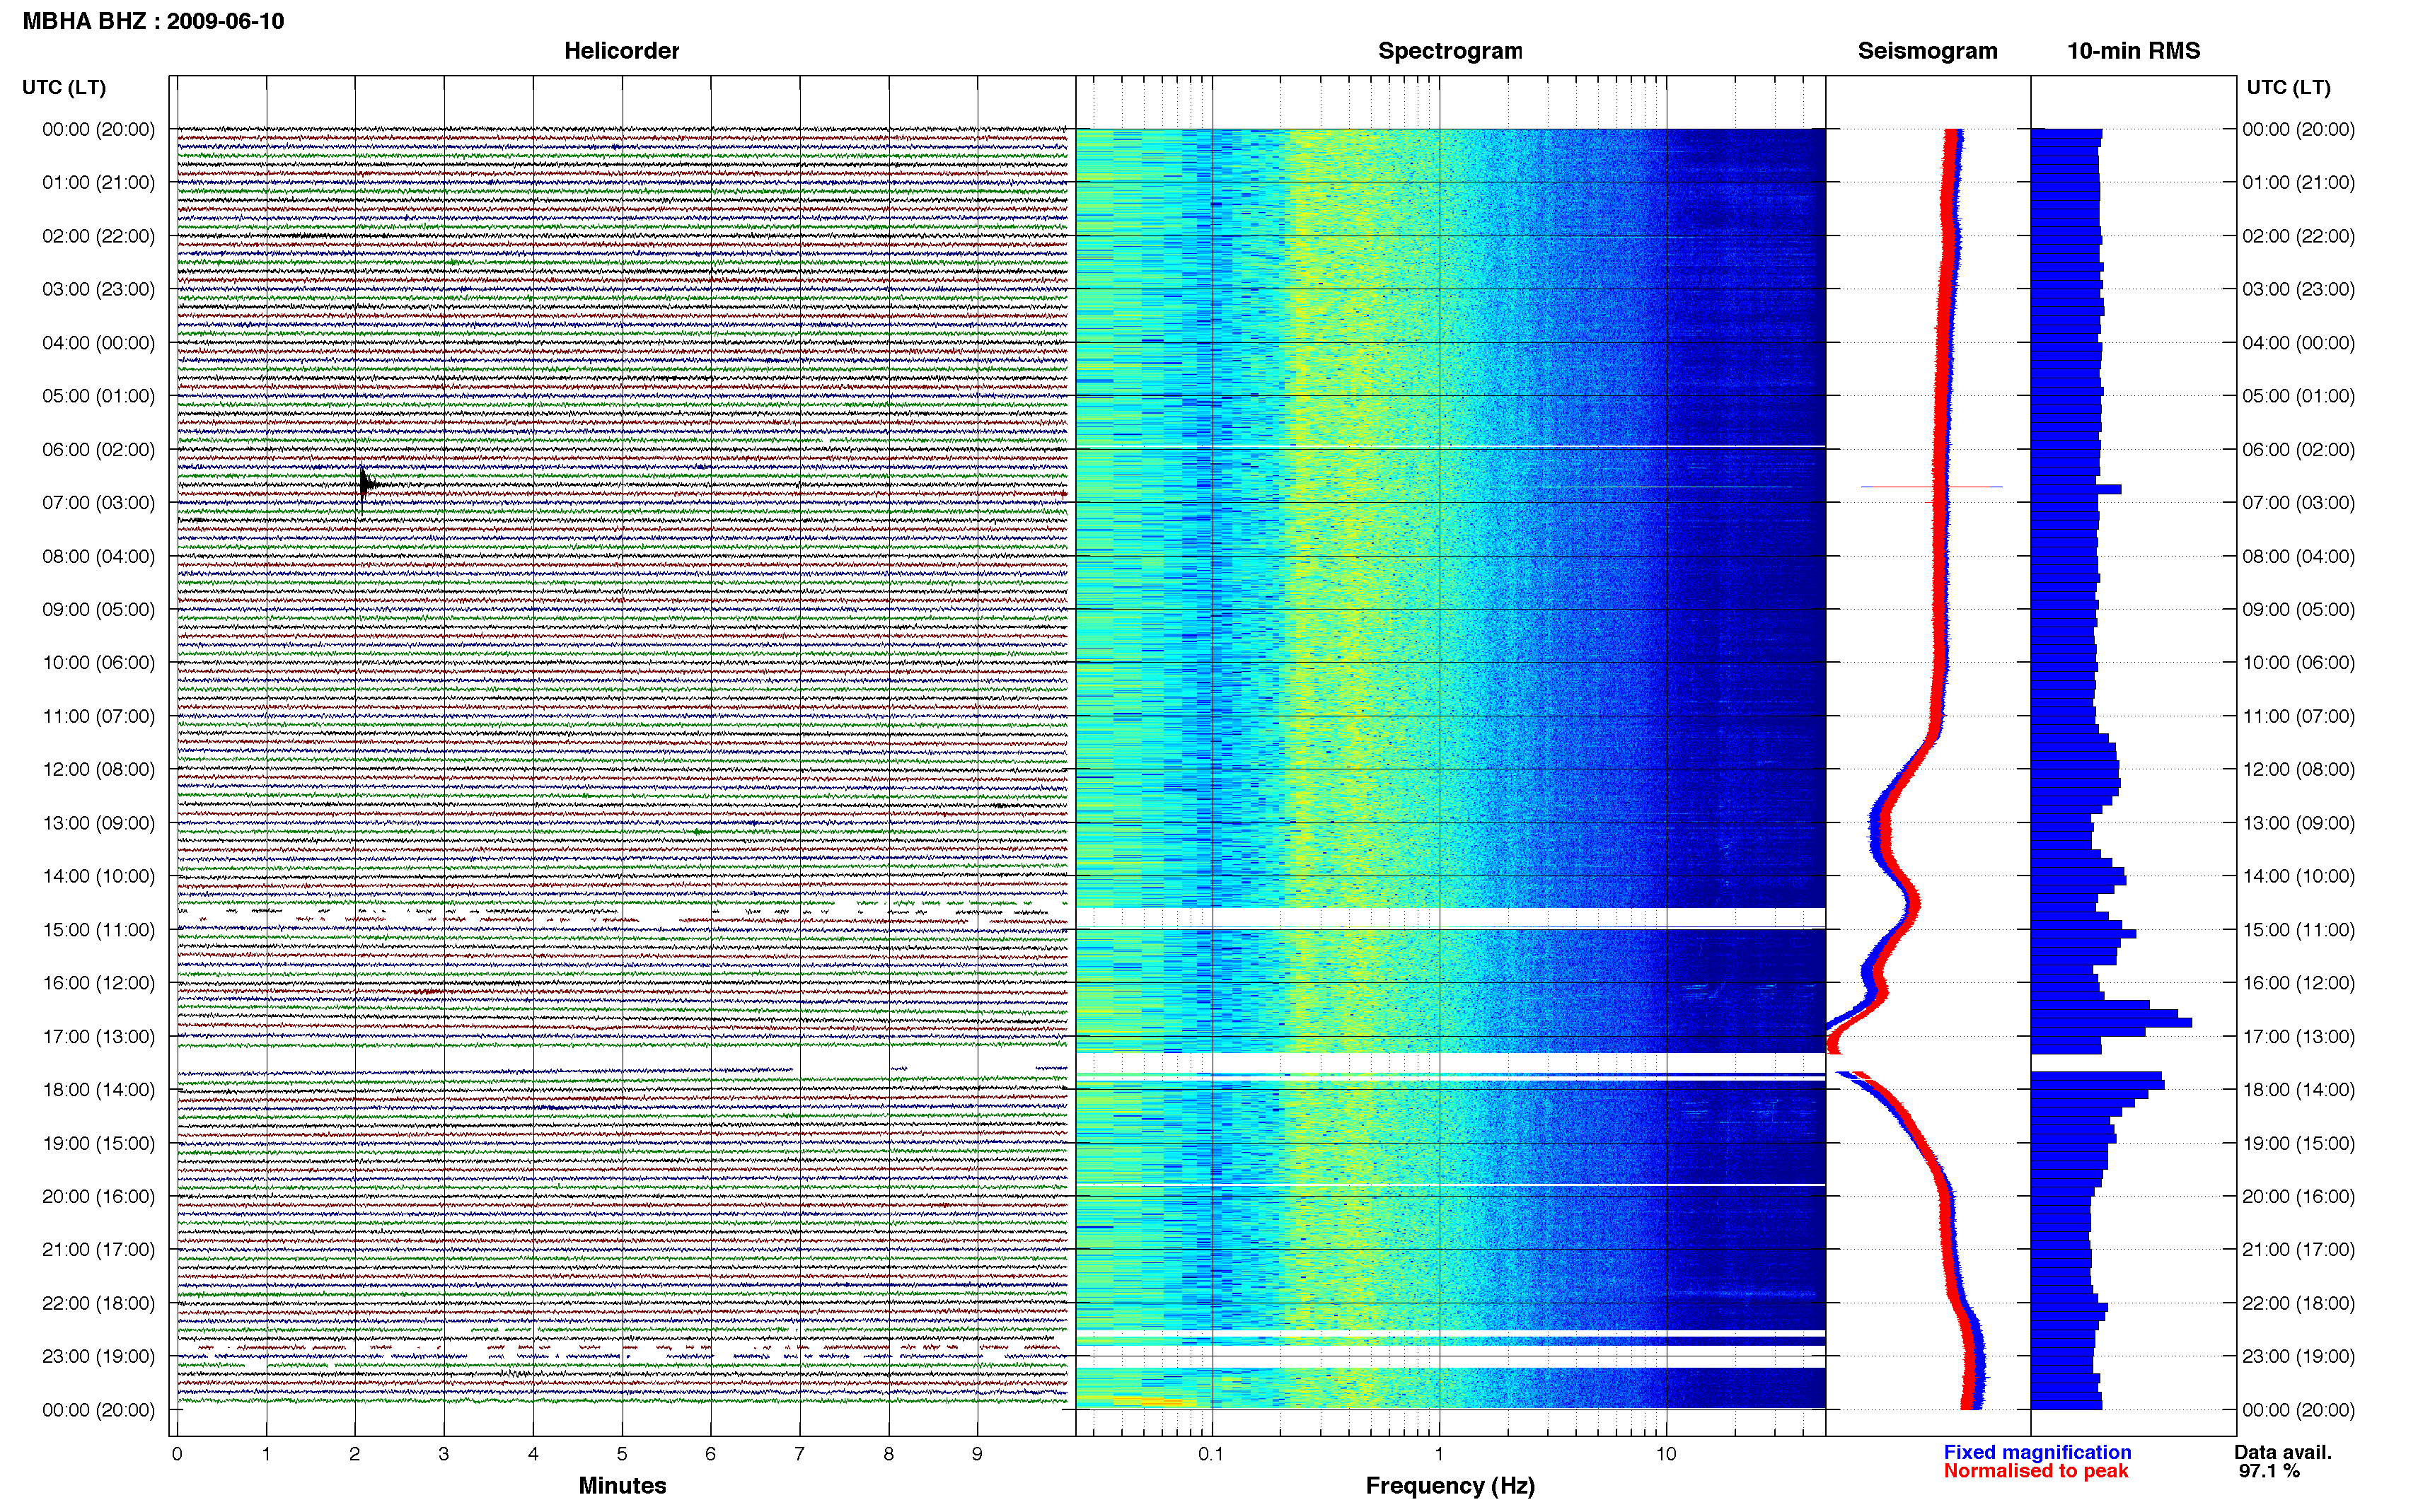Click right-side time label '06:00 (02:00)'

tap(2298, 450)
